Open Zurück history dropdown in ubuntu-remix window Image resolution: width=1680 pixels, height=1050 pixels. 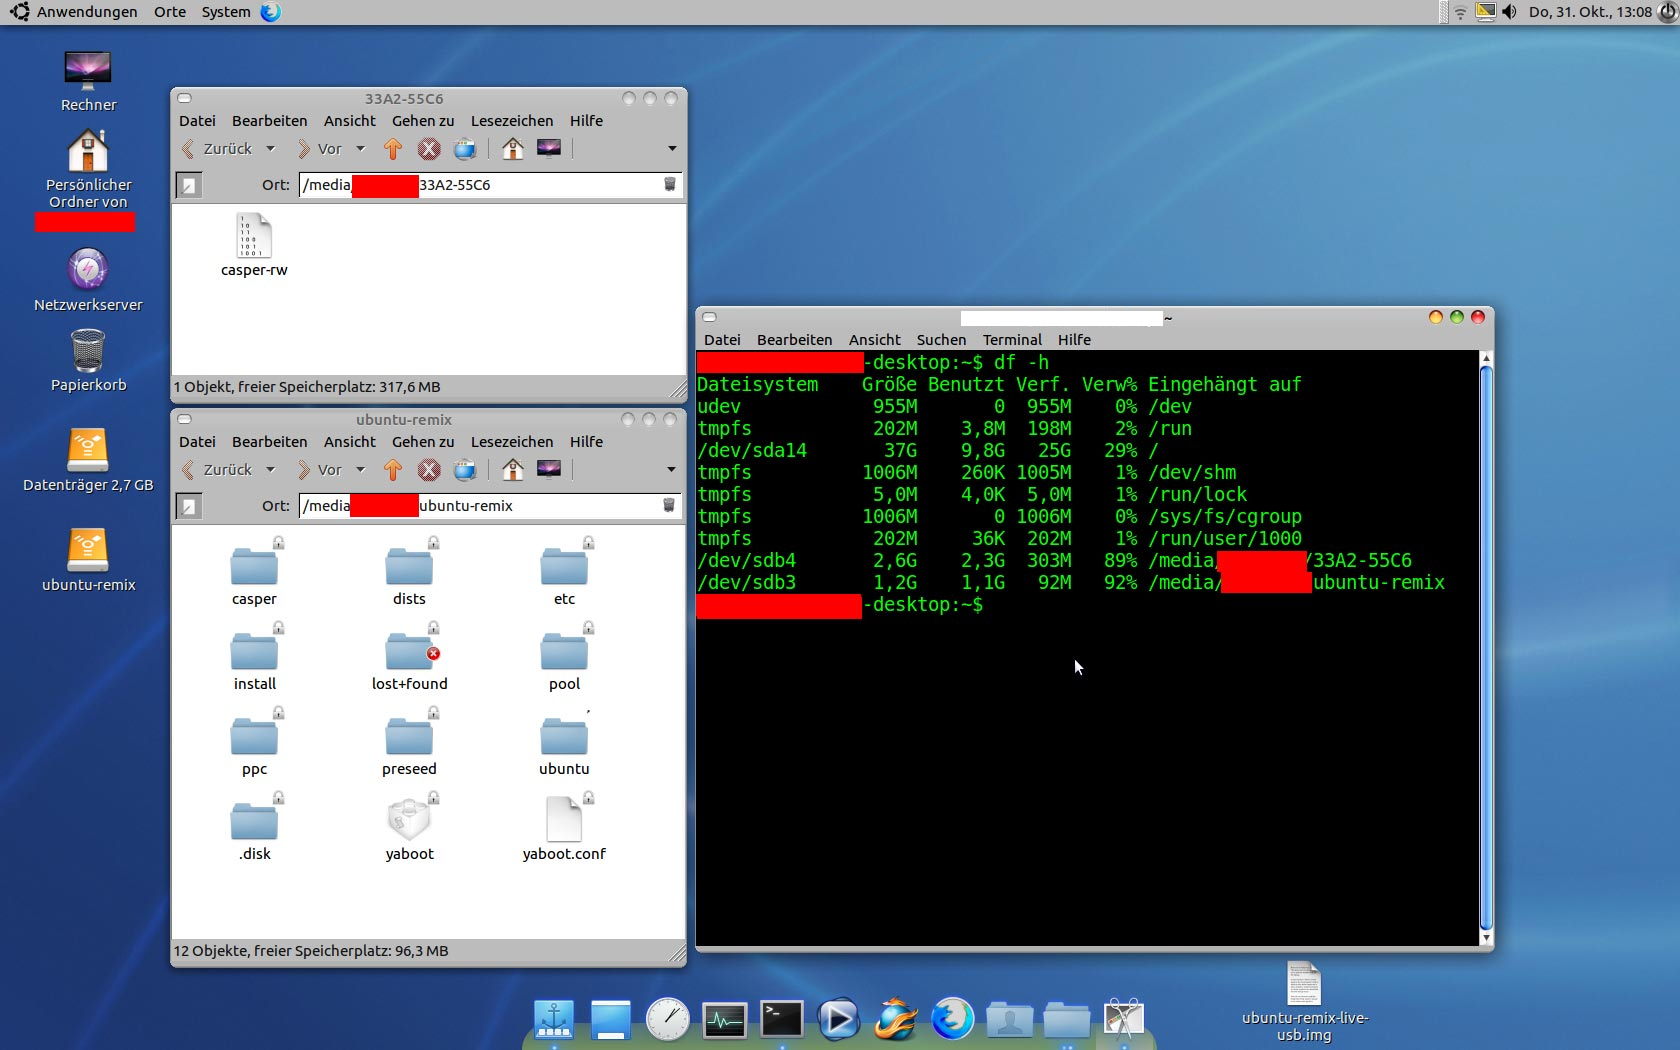tap(270, 470)
